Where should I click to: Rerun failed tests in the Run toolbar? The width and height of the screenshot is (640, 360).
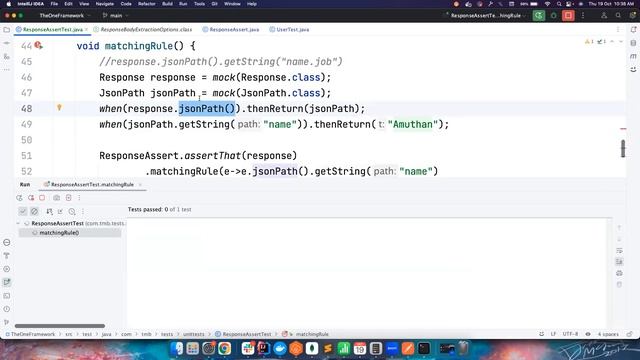31,198
